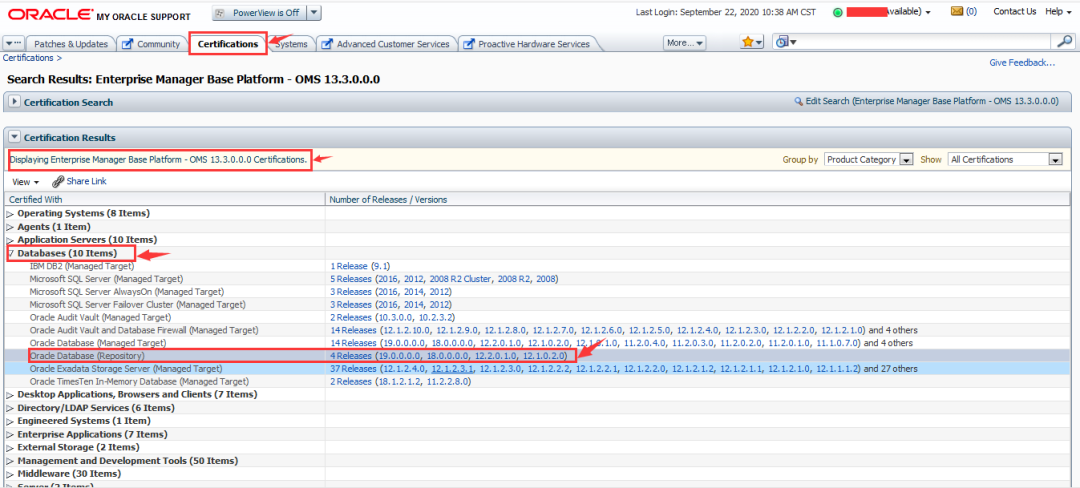The image size is (1080, 488).
Task: Expand Enterprise Applications (7 Items)
Action: [10, 434]
